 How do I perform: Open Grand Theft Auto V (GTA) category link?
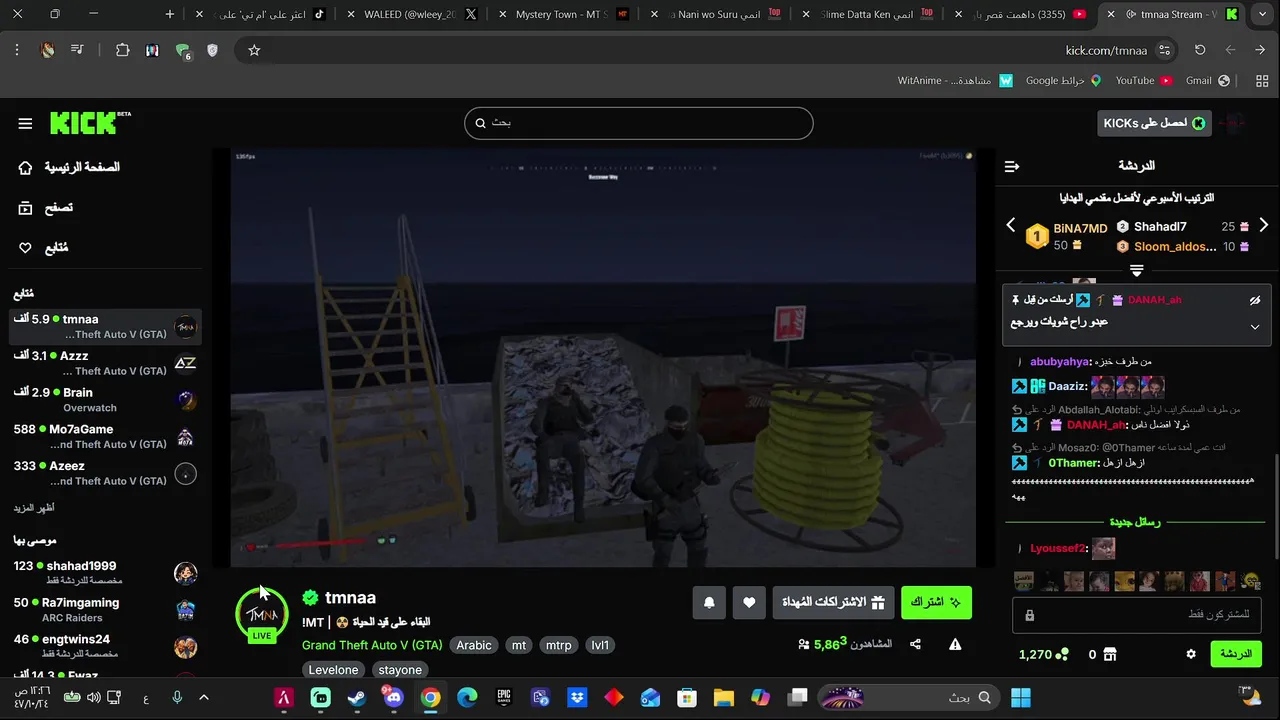[372, 645]
